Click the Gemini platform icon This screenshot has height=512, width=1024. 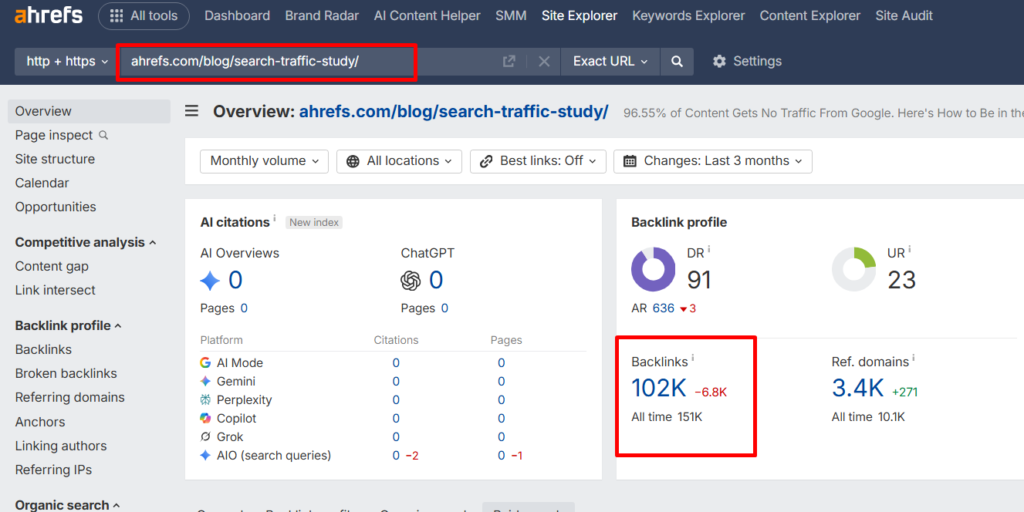206,381
